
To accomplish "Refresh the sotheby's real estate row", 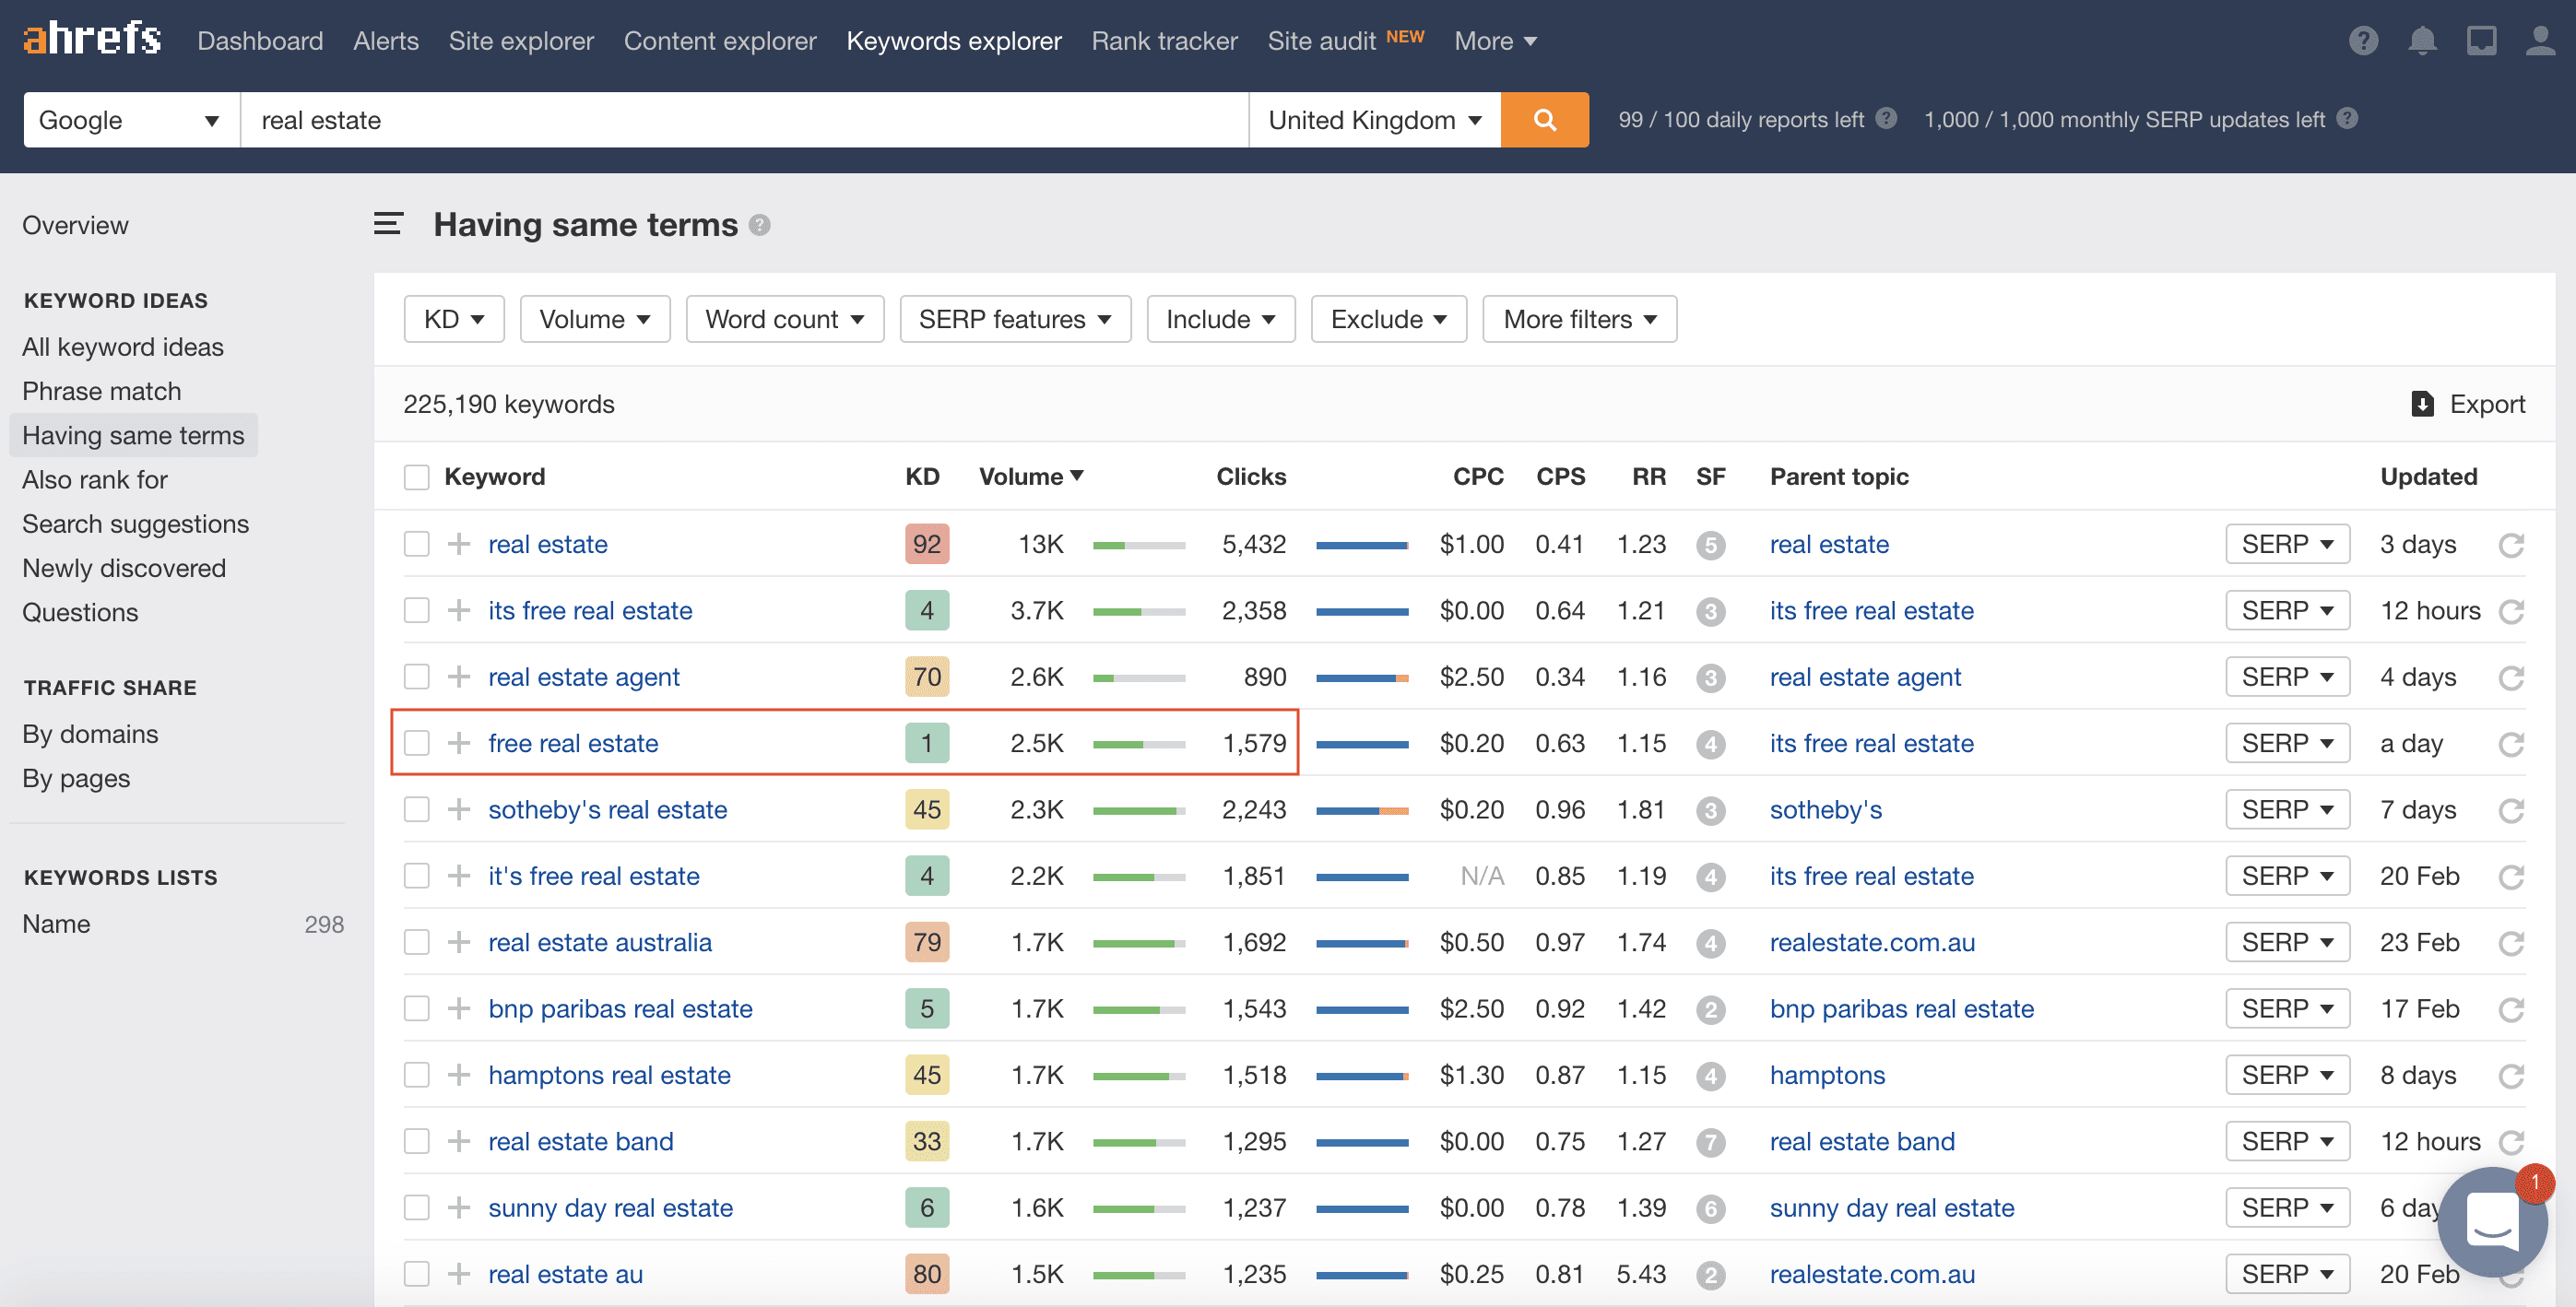I will point(2511,810).
